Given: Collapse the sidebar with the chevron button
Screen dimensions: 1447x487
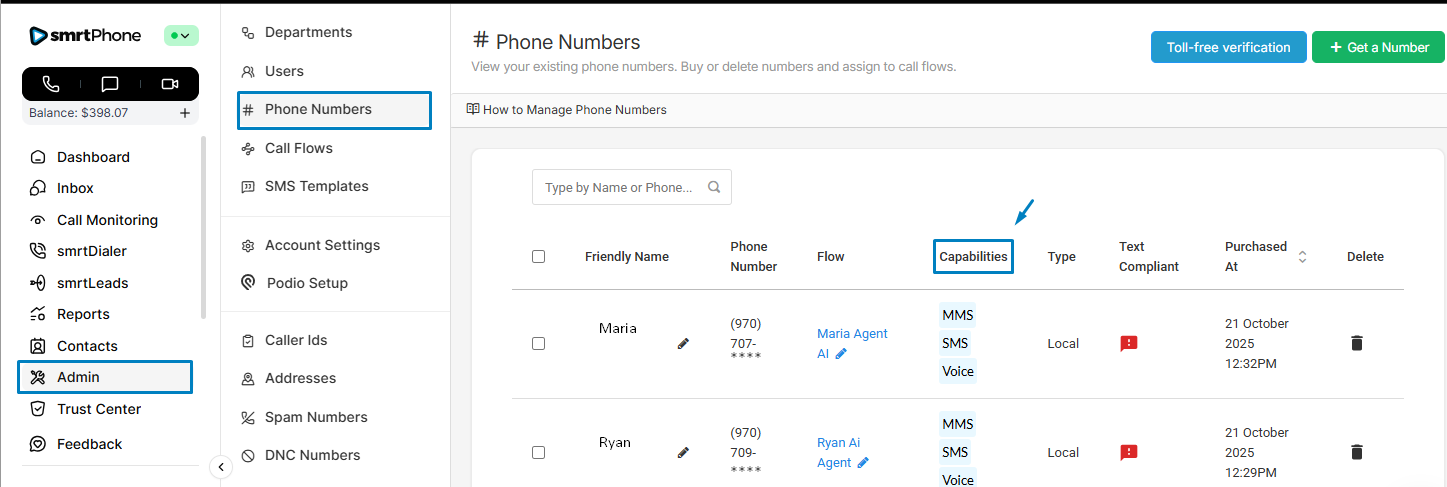Looking at the screenshot, I should 222,466.
